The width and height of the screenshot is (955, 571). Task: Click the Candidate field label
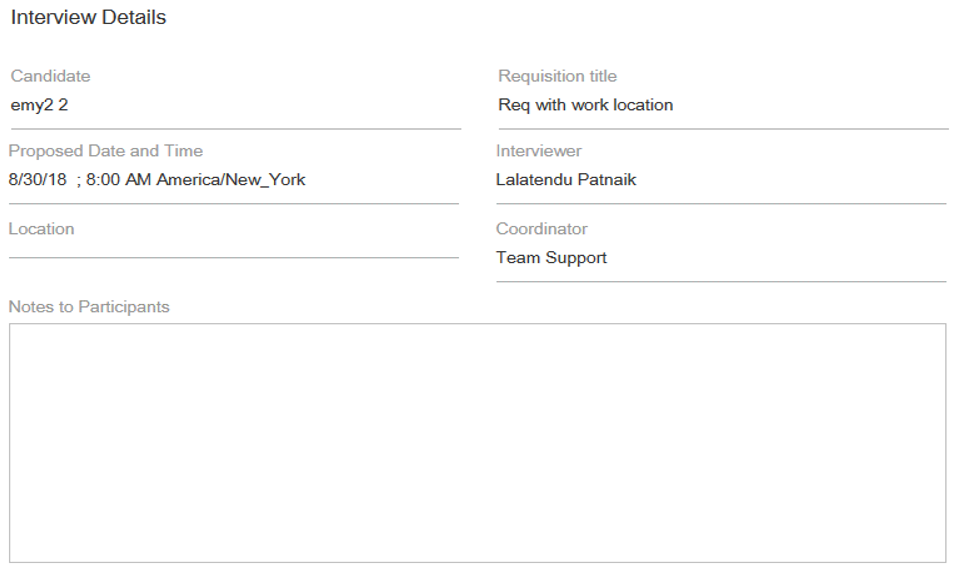click(x=50, y=76)
